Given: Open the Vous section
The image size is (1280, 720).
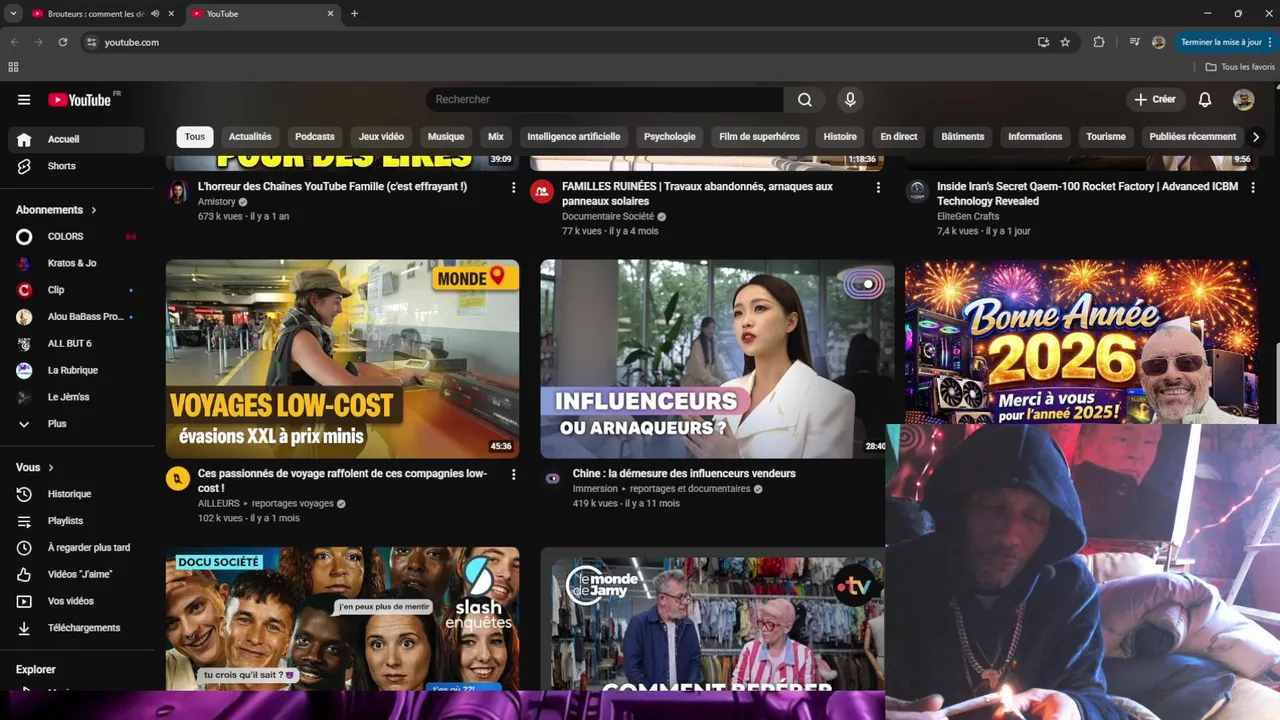Looking at the screenshot, I should [x=35, y=467].
